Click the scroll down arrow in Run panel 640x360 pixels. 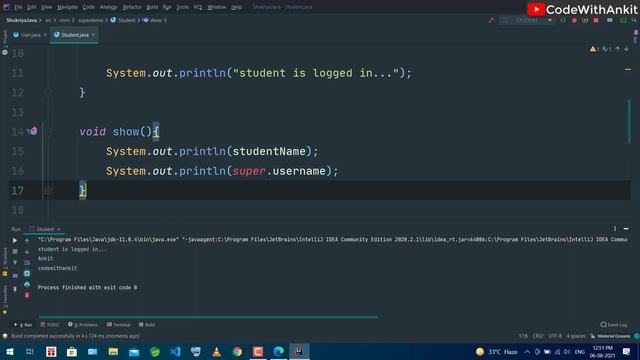click(x=27, y=251)
